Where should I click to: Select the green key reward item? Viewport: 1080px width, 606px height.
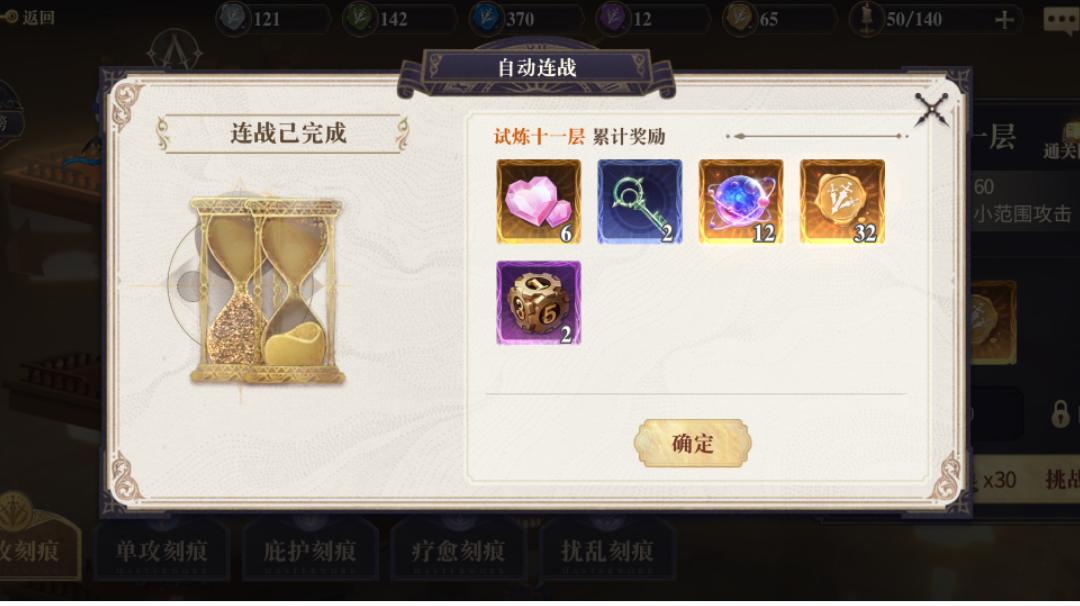tap(640, 202)
